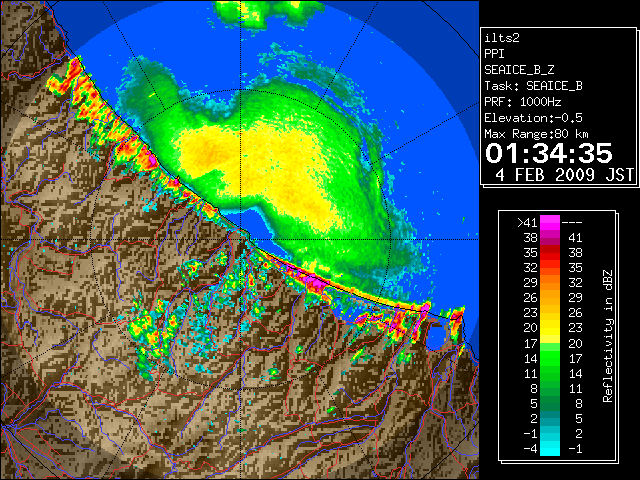Click the '>41' legend value
This screenshot has height=480, width=640.
pos(527,223)
